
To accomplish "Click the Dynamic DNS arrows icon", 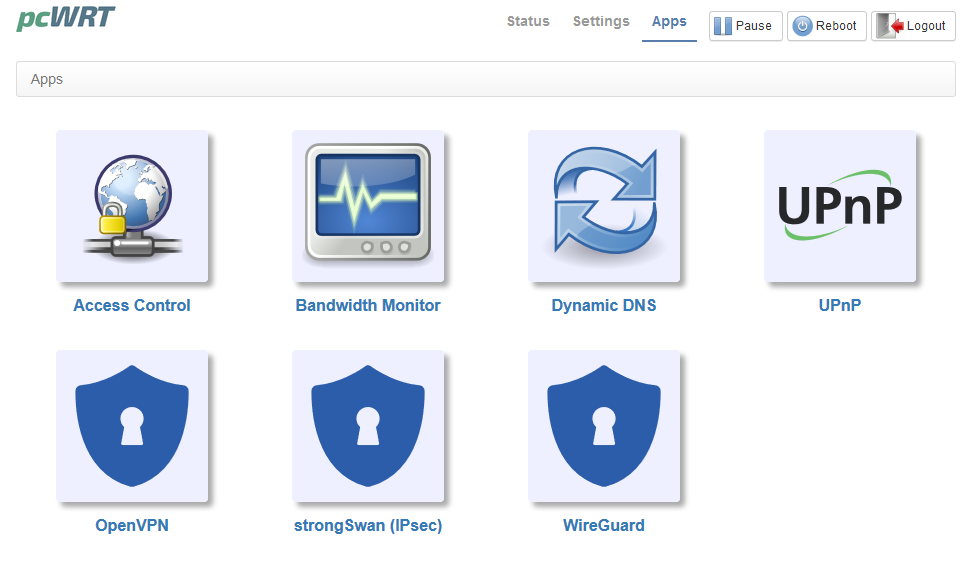I will coord(604,206).
